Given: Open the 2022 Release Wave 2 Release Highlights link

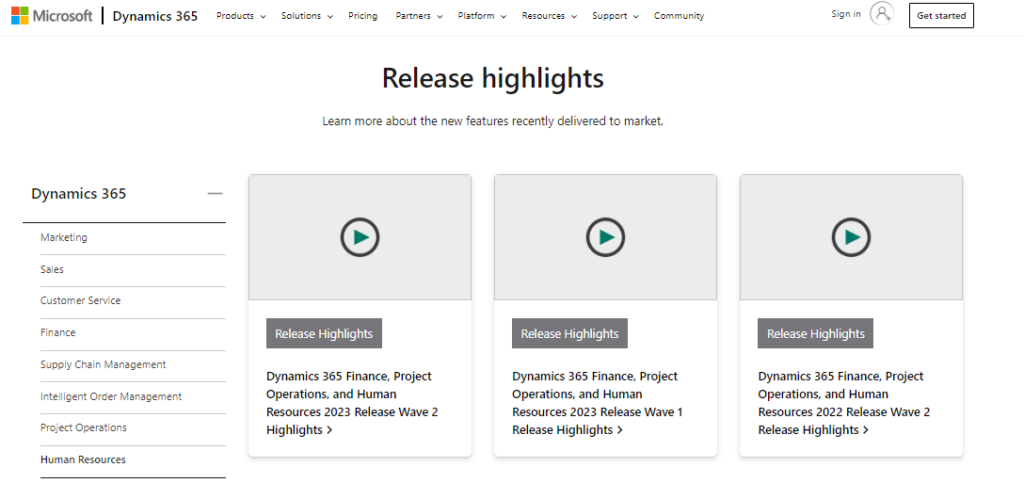Looking at the screenshot, I should click(x=844, y=403).
